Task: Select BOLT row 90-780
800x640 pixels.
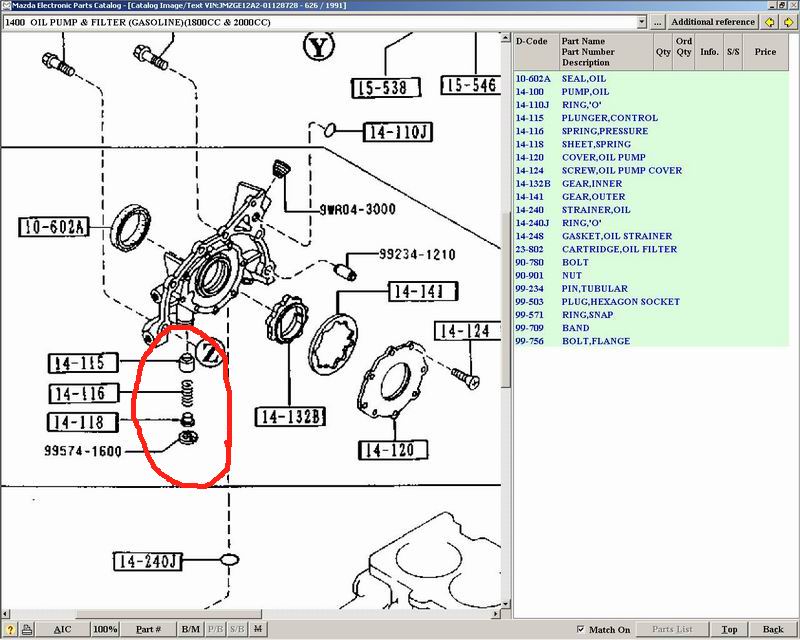Action: 652,262
